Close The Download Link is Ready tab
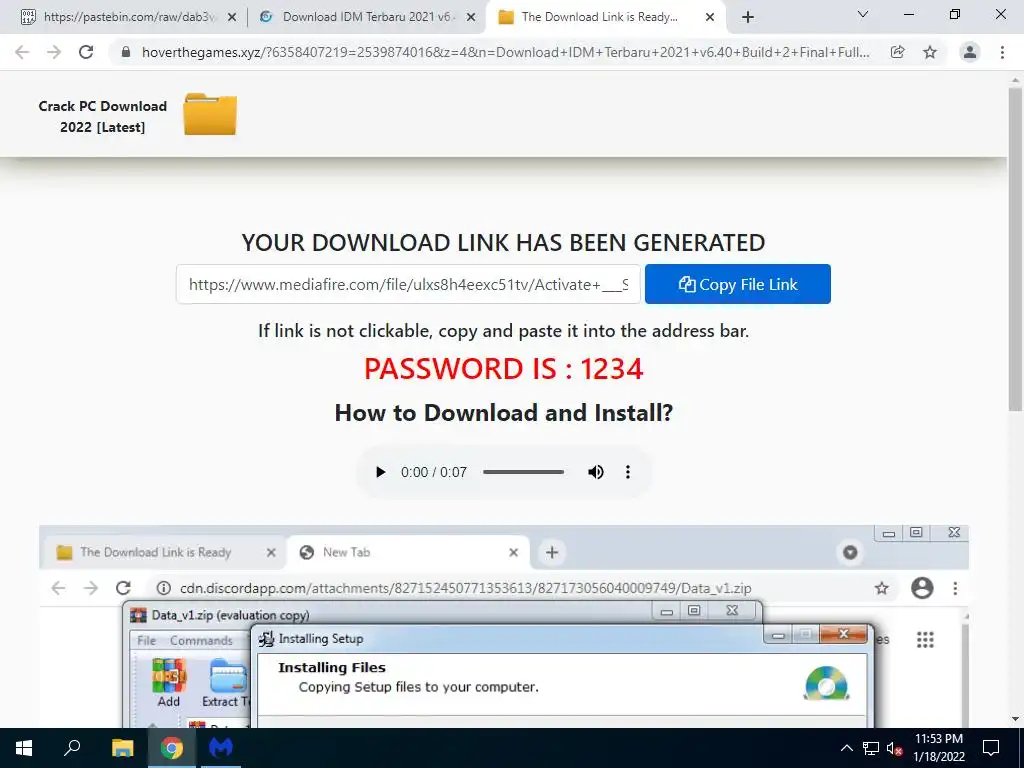The width and height of the screenshot is (1024, 768). click(710, 18)
